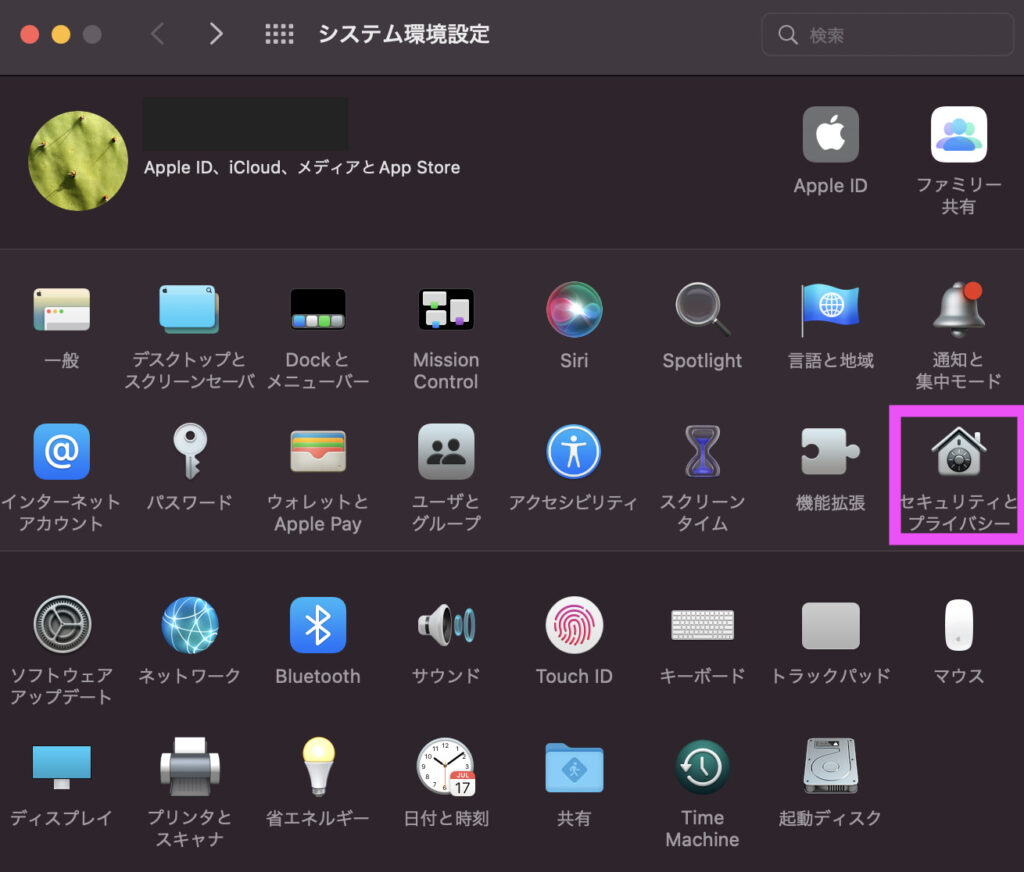Screen dimensions: 1024x872
Task: Open 言語と地域 flag icon
Action: (830, 310)
